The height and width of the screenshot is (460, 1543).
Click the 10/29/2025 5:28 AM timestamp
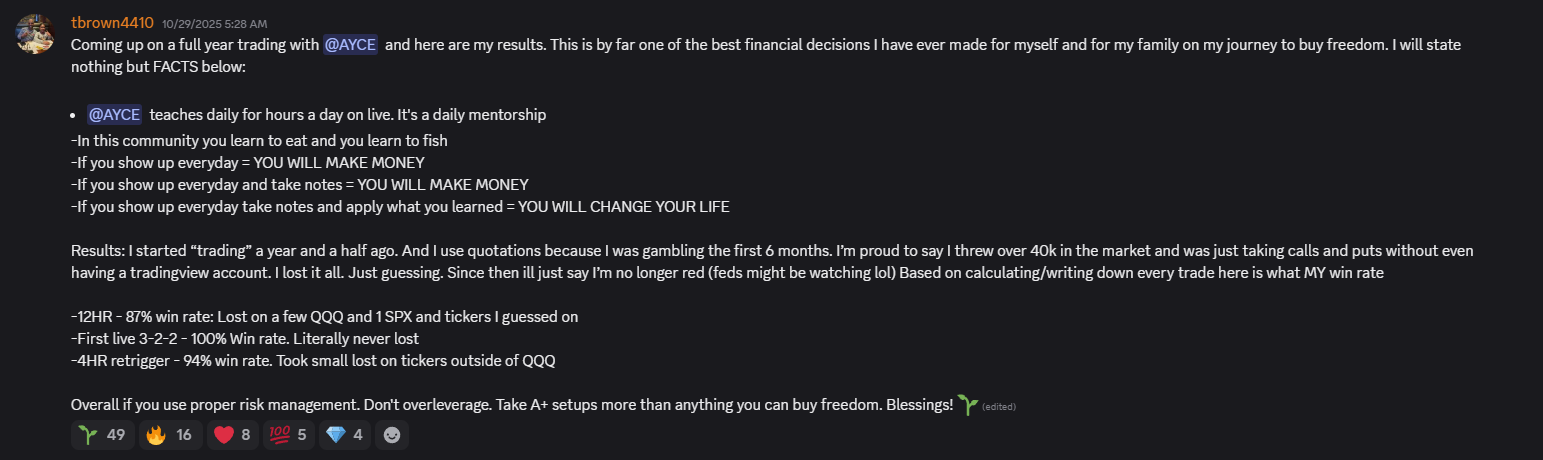pos(214,24)
